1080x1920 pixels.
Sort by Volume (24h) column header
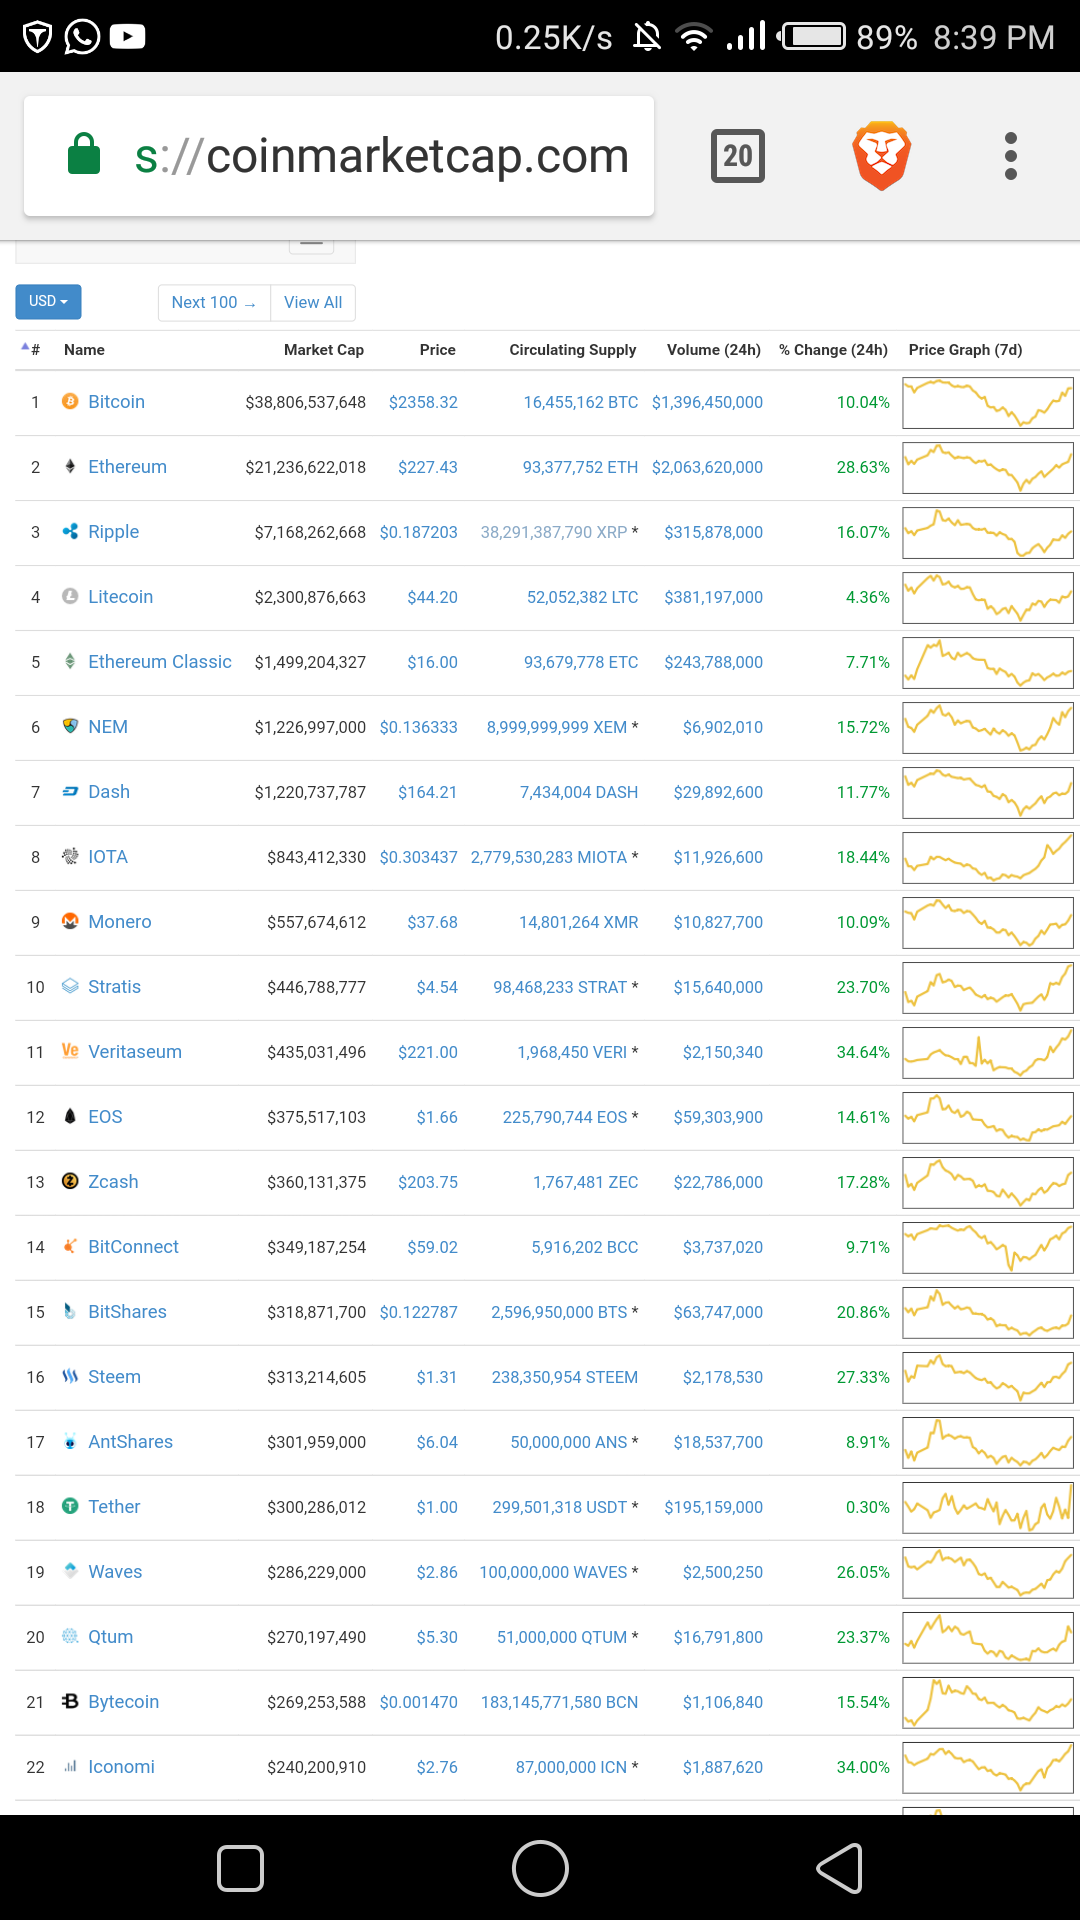pos(713,350)
